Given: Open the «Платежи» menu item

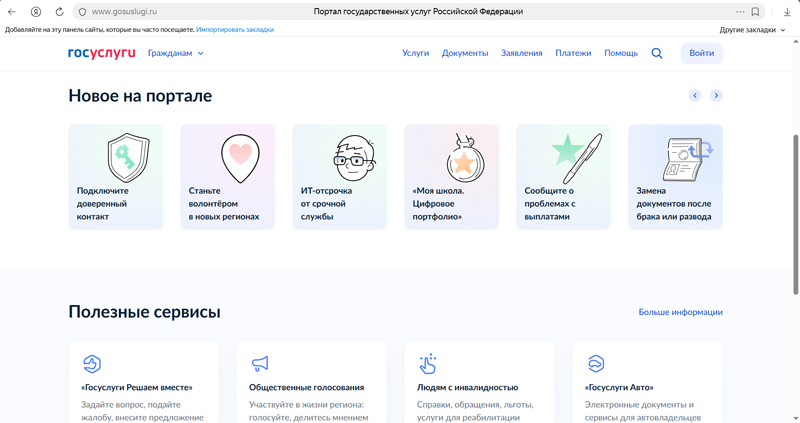Looking at the screenshot, I should (x=573, y=53).
